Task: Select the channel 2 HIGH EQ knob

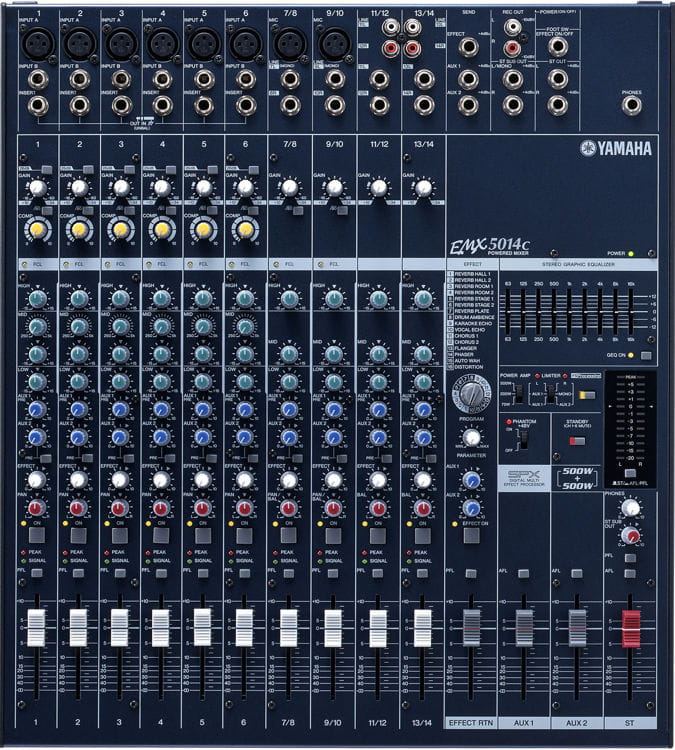Action: 79,299
